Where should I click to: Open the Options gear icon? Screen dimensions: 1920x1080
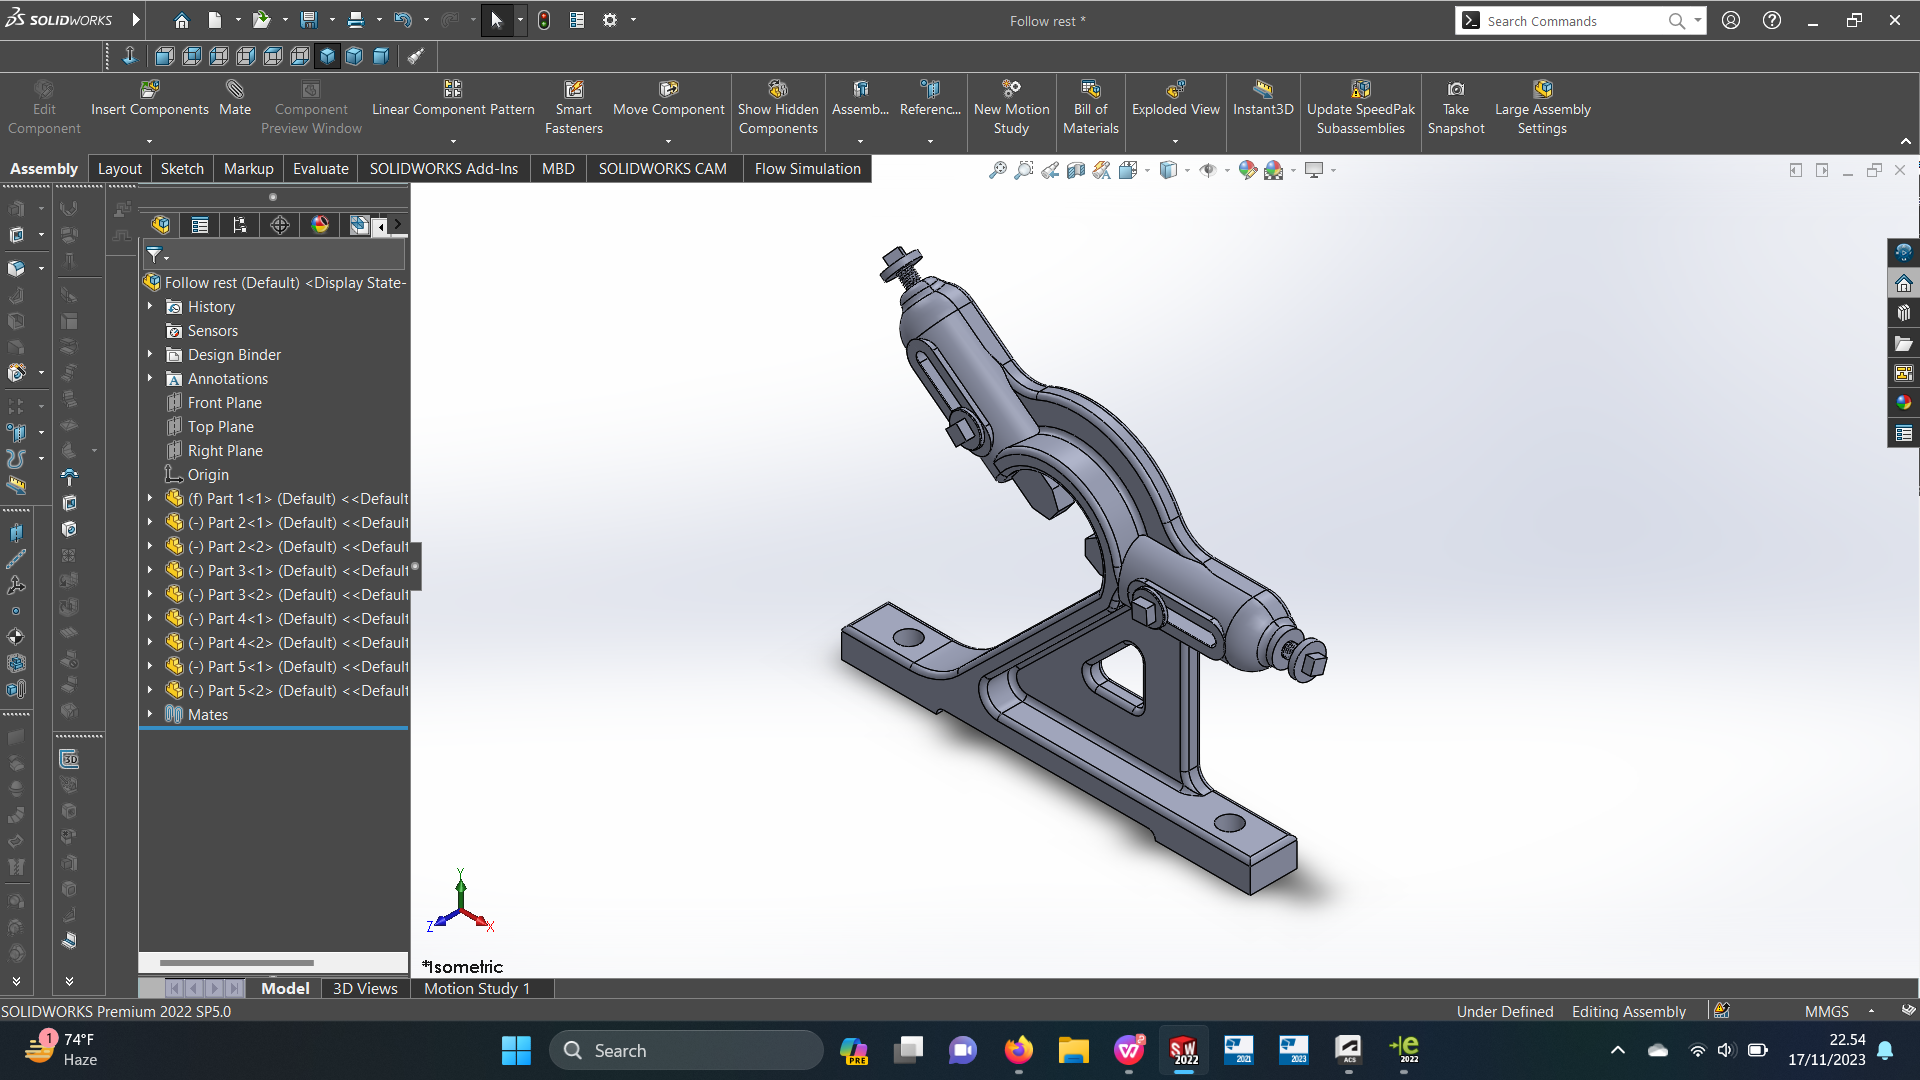610,20
